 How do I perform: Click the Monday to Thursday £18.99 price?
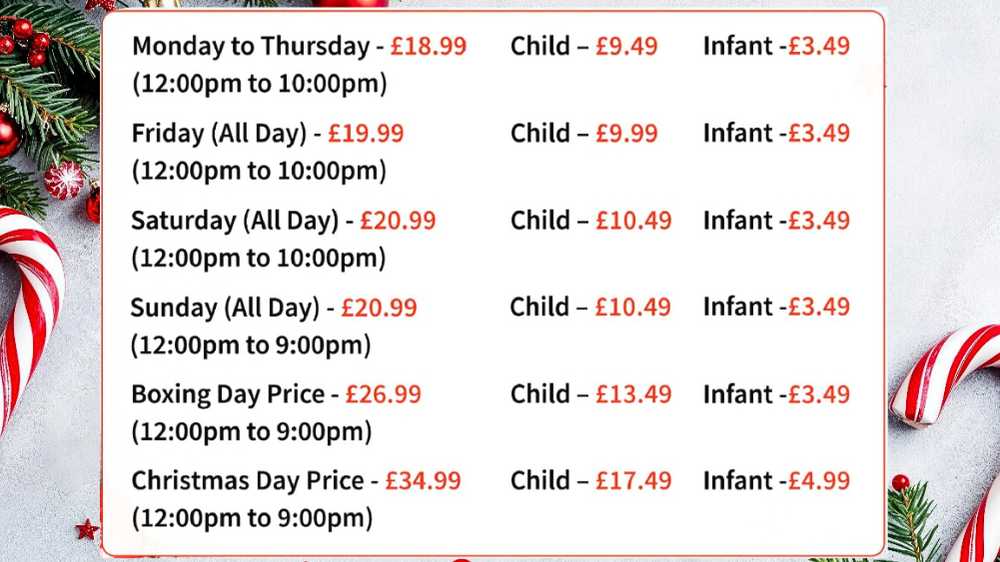[428, 46]
